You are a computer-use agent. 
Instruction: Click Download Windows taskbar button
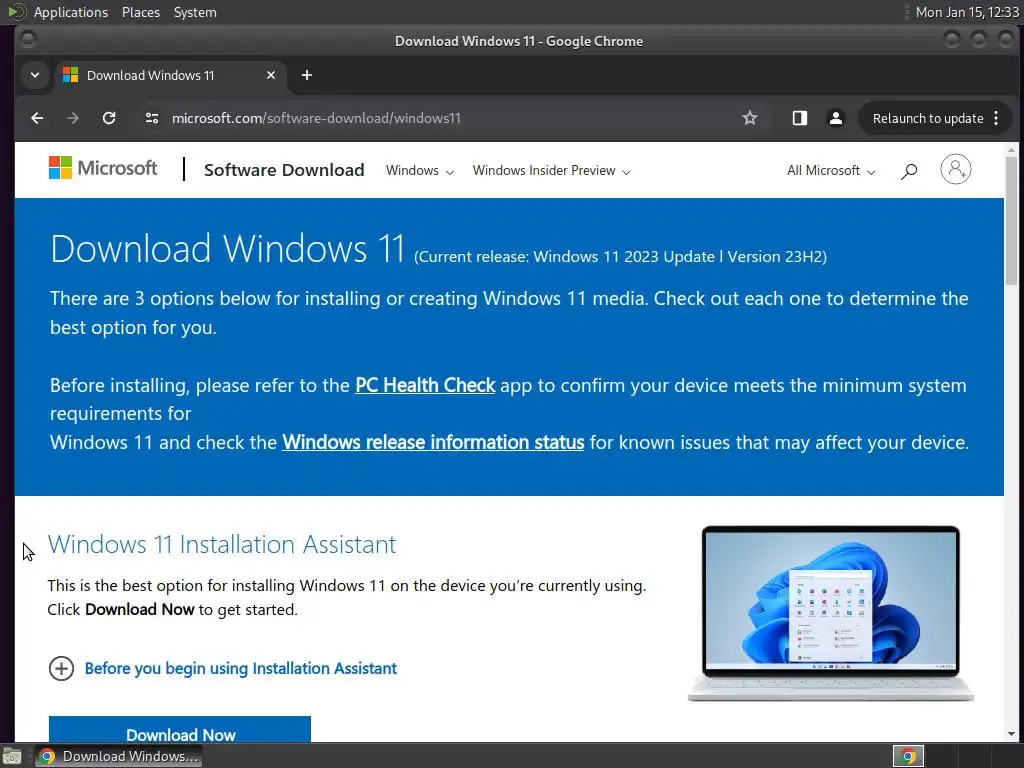[118, 756]
